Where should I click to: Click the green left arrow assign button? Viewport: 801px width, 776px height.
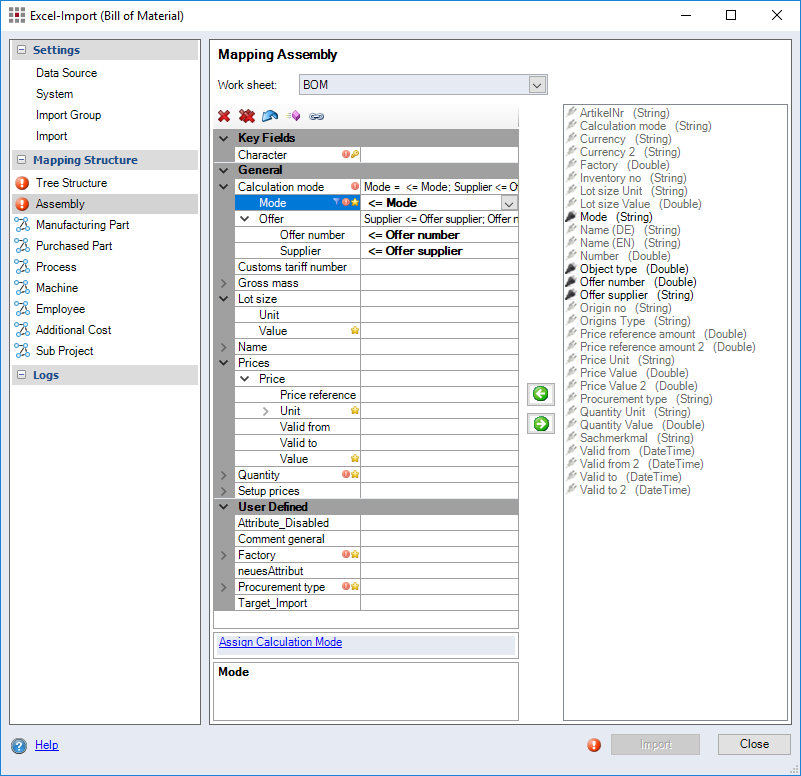540,394
